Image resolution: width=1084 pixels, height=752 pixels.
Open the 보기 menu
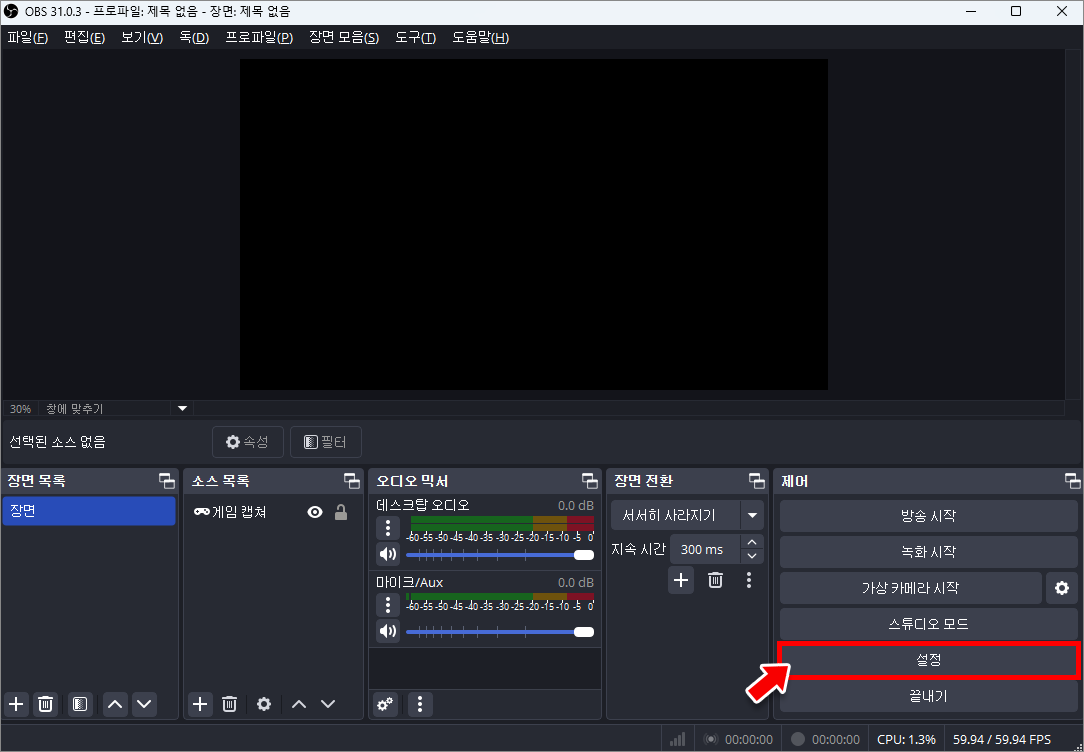142,37
